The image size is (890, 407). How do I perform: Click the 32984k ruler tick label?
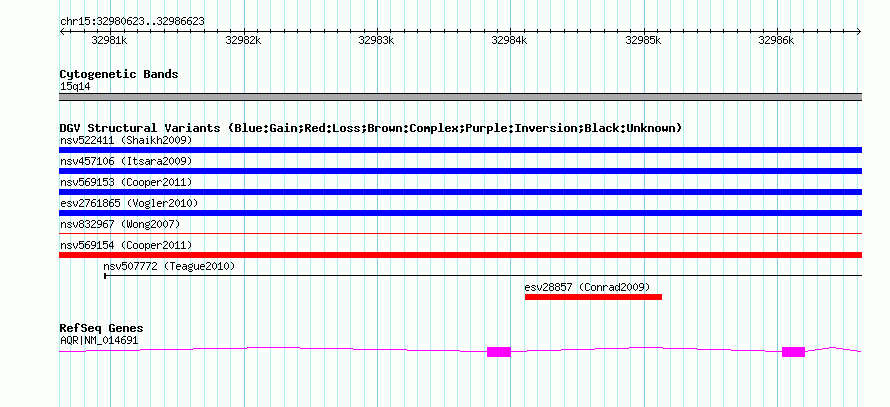point(509,40)
